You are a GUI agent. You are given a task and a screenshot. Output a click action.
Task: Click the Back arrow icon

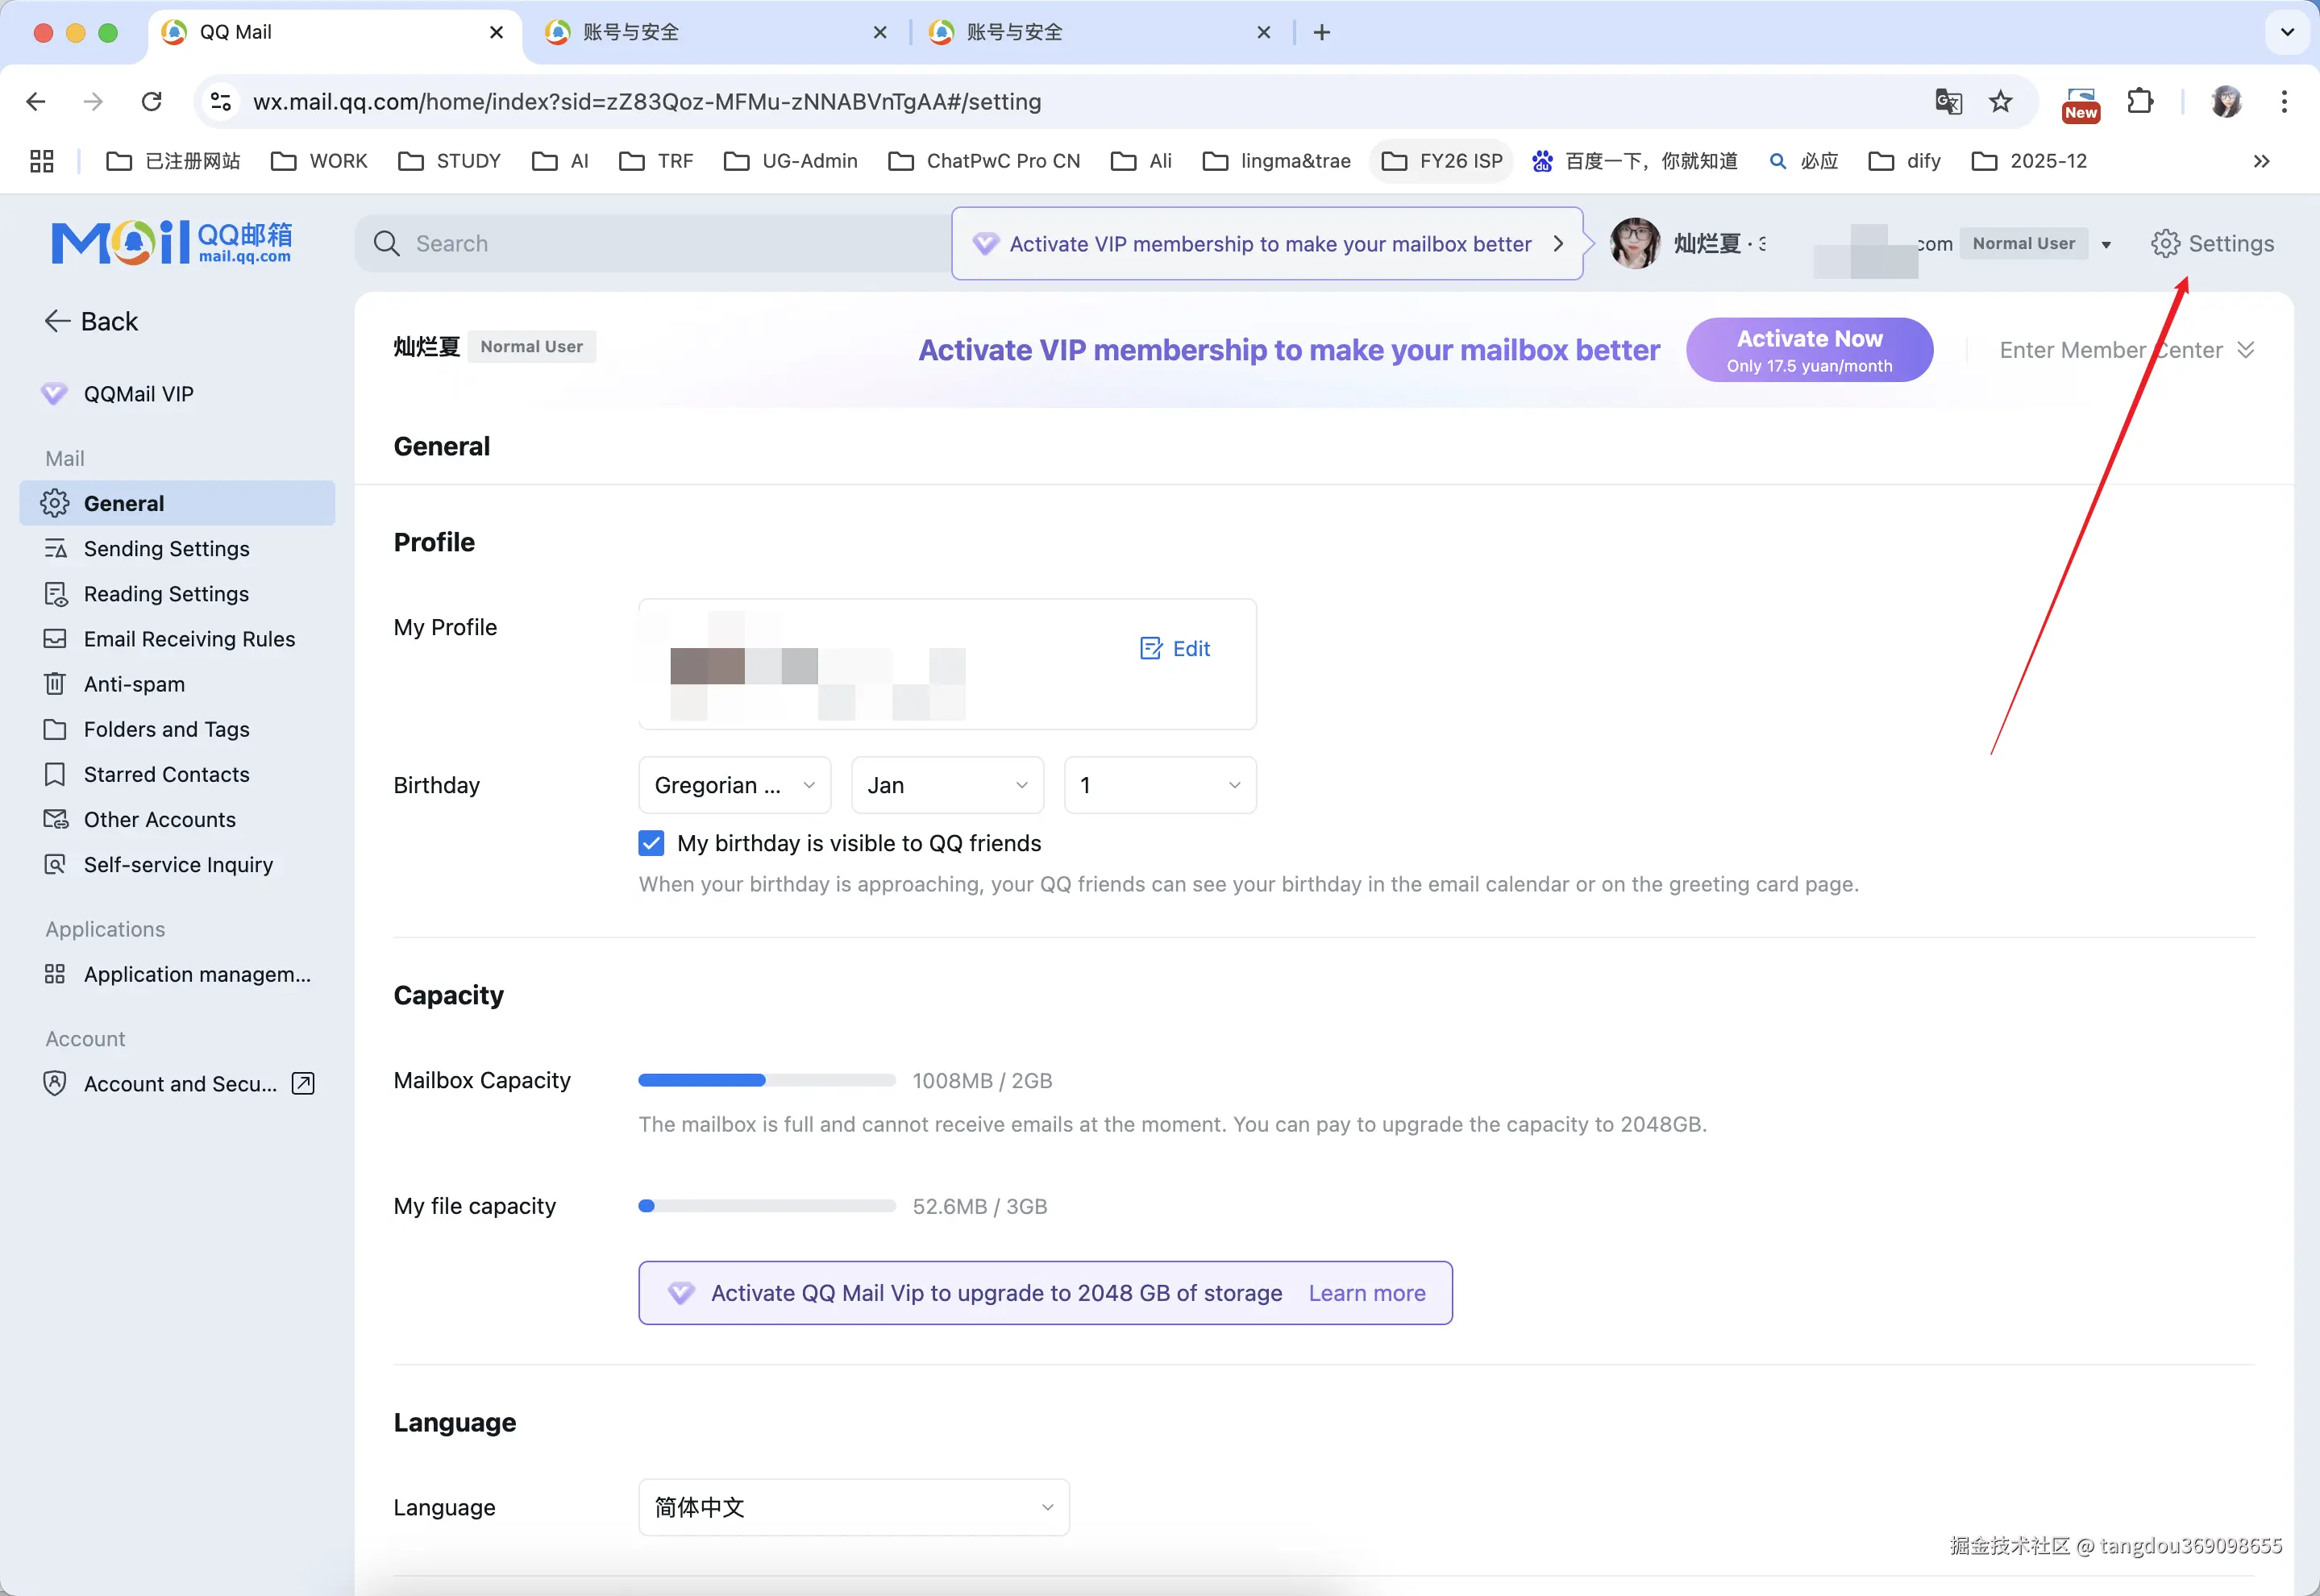(57, 321)
